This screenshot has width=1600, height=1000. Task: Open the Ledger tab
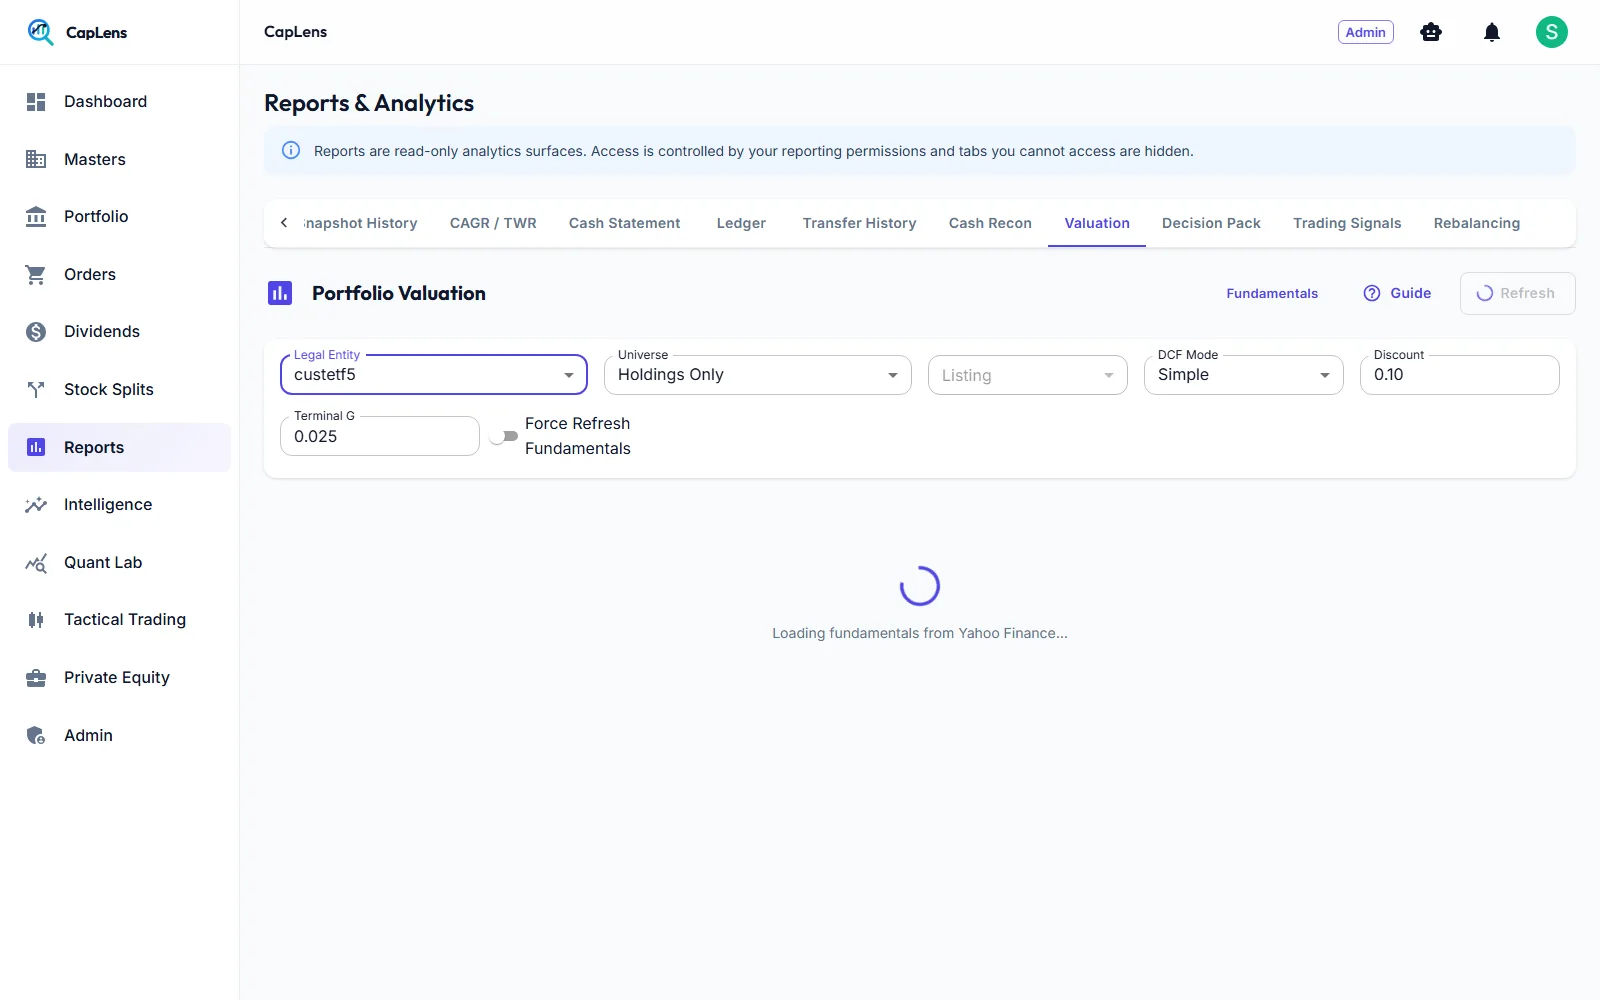741,223
